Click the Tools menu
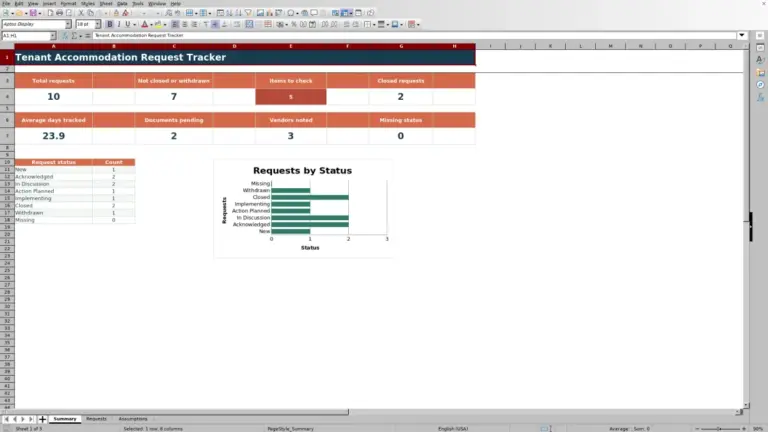This screenshot has height=432, width=768. tap(138, 3)
